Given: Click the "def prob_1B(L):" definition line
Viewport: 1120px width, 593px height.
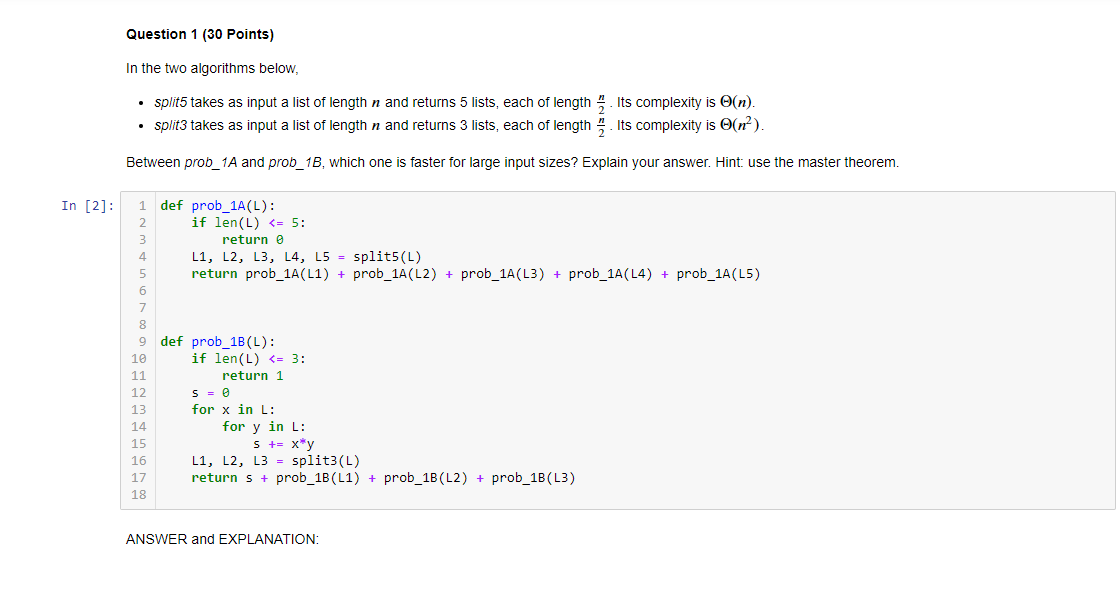Looking at the screenshot, I should pyautogui.click(x=217, y=342).
